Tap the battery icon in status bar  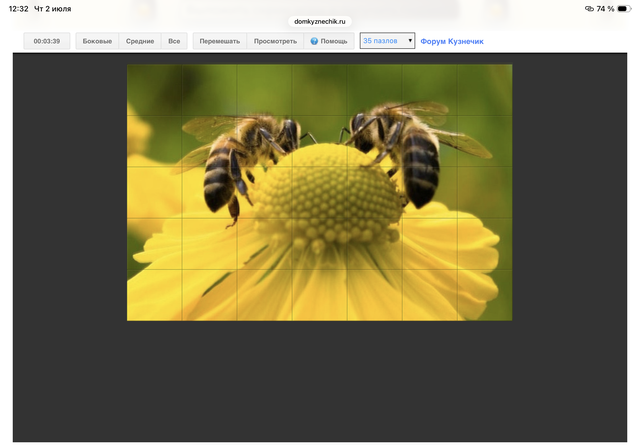(624, 9)
